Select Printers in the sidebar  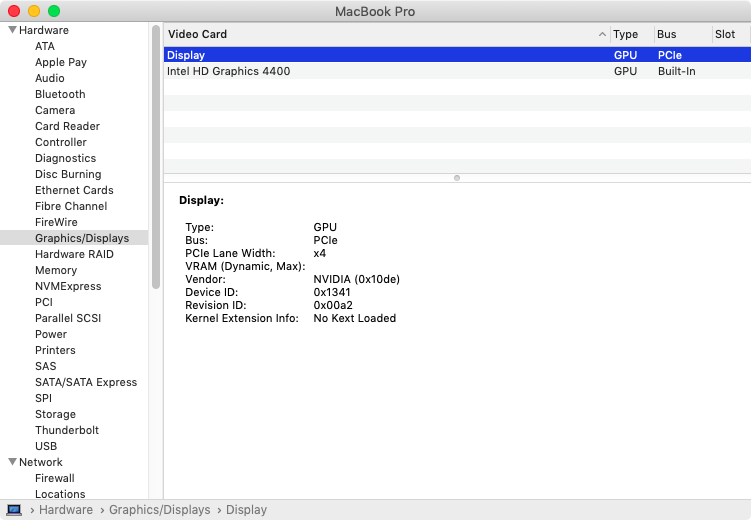pos(55,350)
